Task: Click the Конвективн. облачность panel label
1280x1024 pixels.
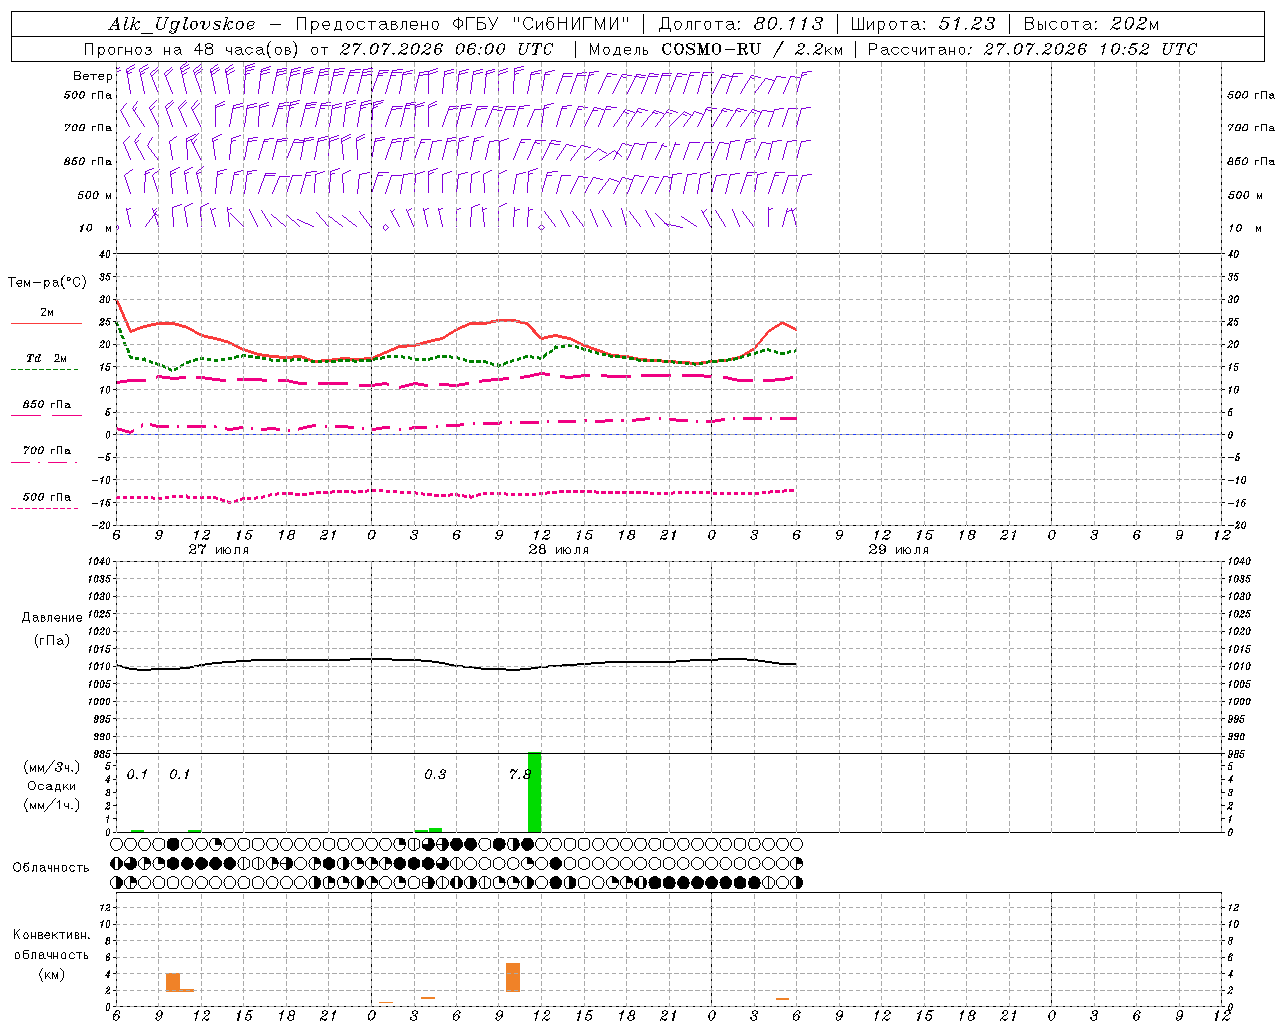Action: coord(52,954)
